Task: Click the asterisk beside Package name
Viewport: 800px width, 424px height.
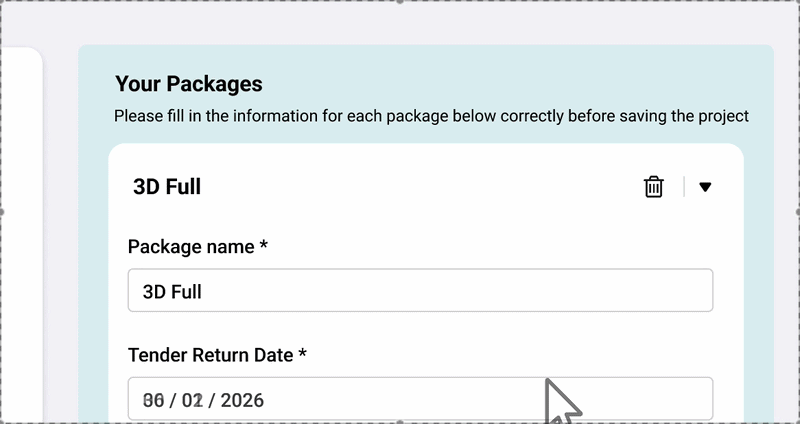Action: [263, 246]
